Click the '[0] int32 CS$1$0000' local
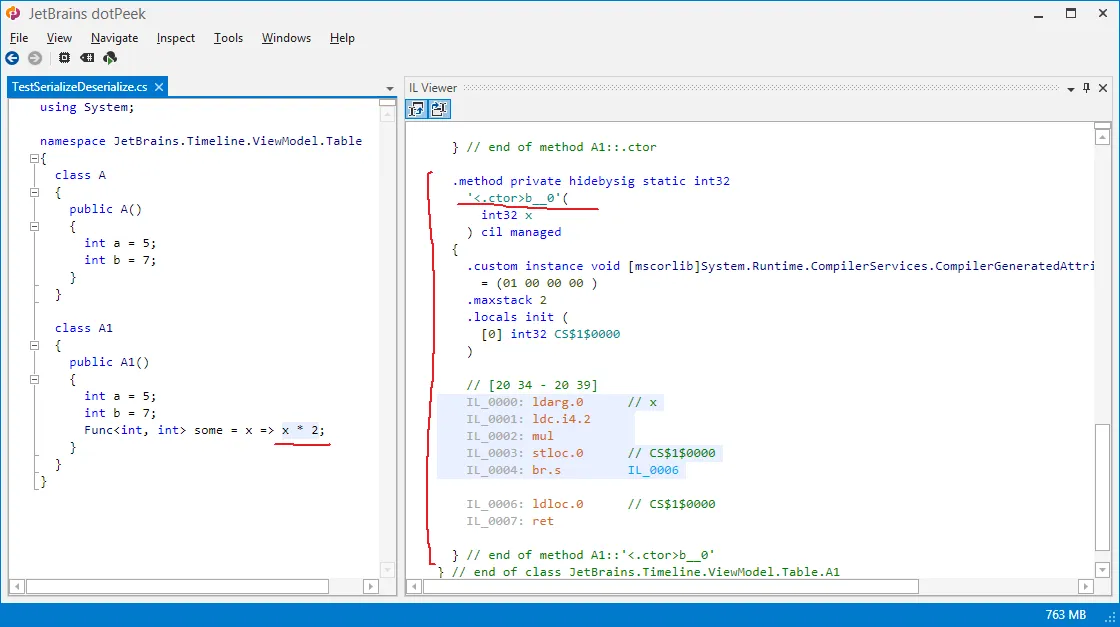 click(551, 334)
